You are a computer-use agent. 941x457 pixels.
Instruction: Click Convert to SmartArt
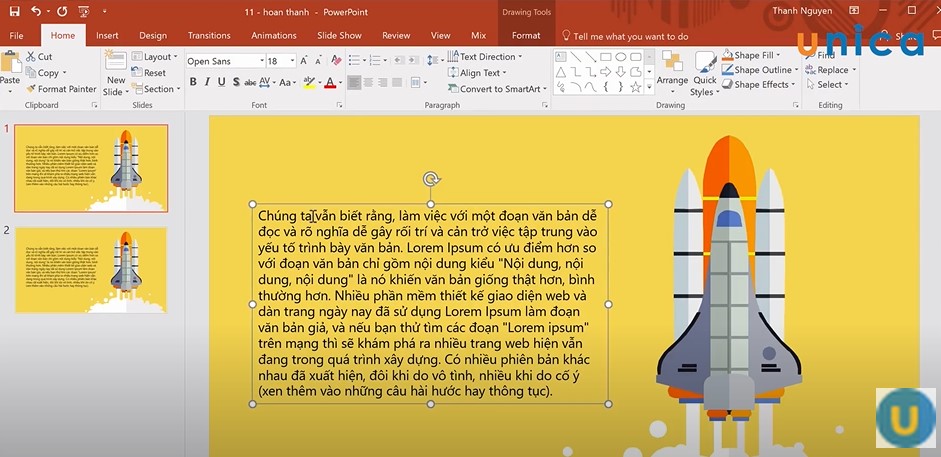tap(498, 89)
